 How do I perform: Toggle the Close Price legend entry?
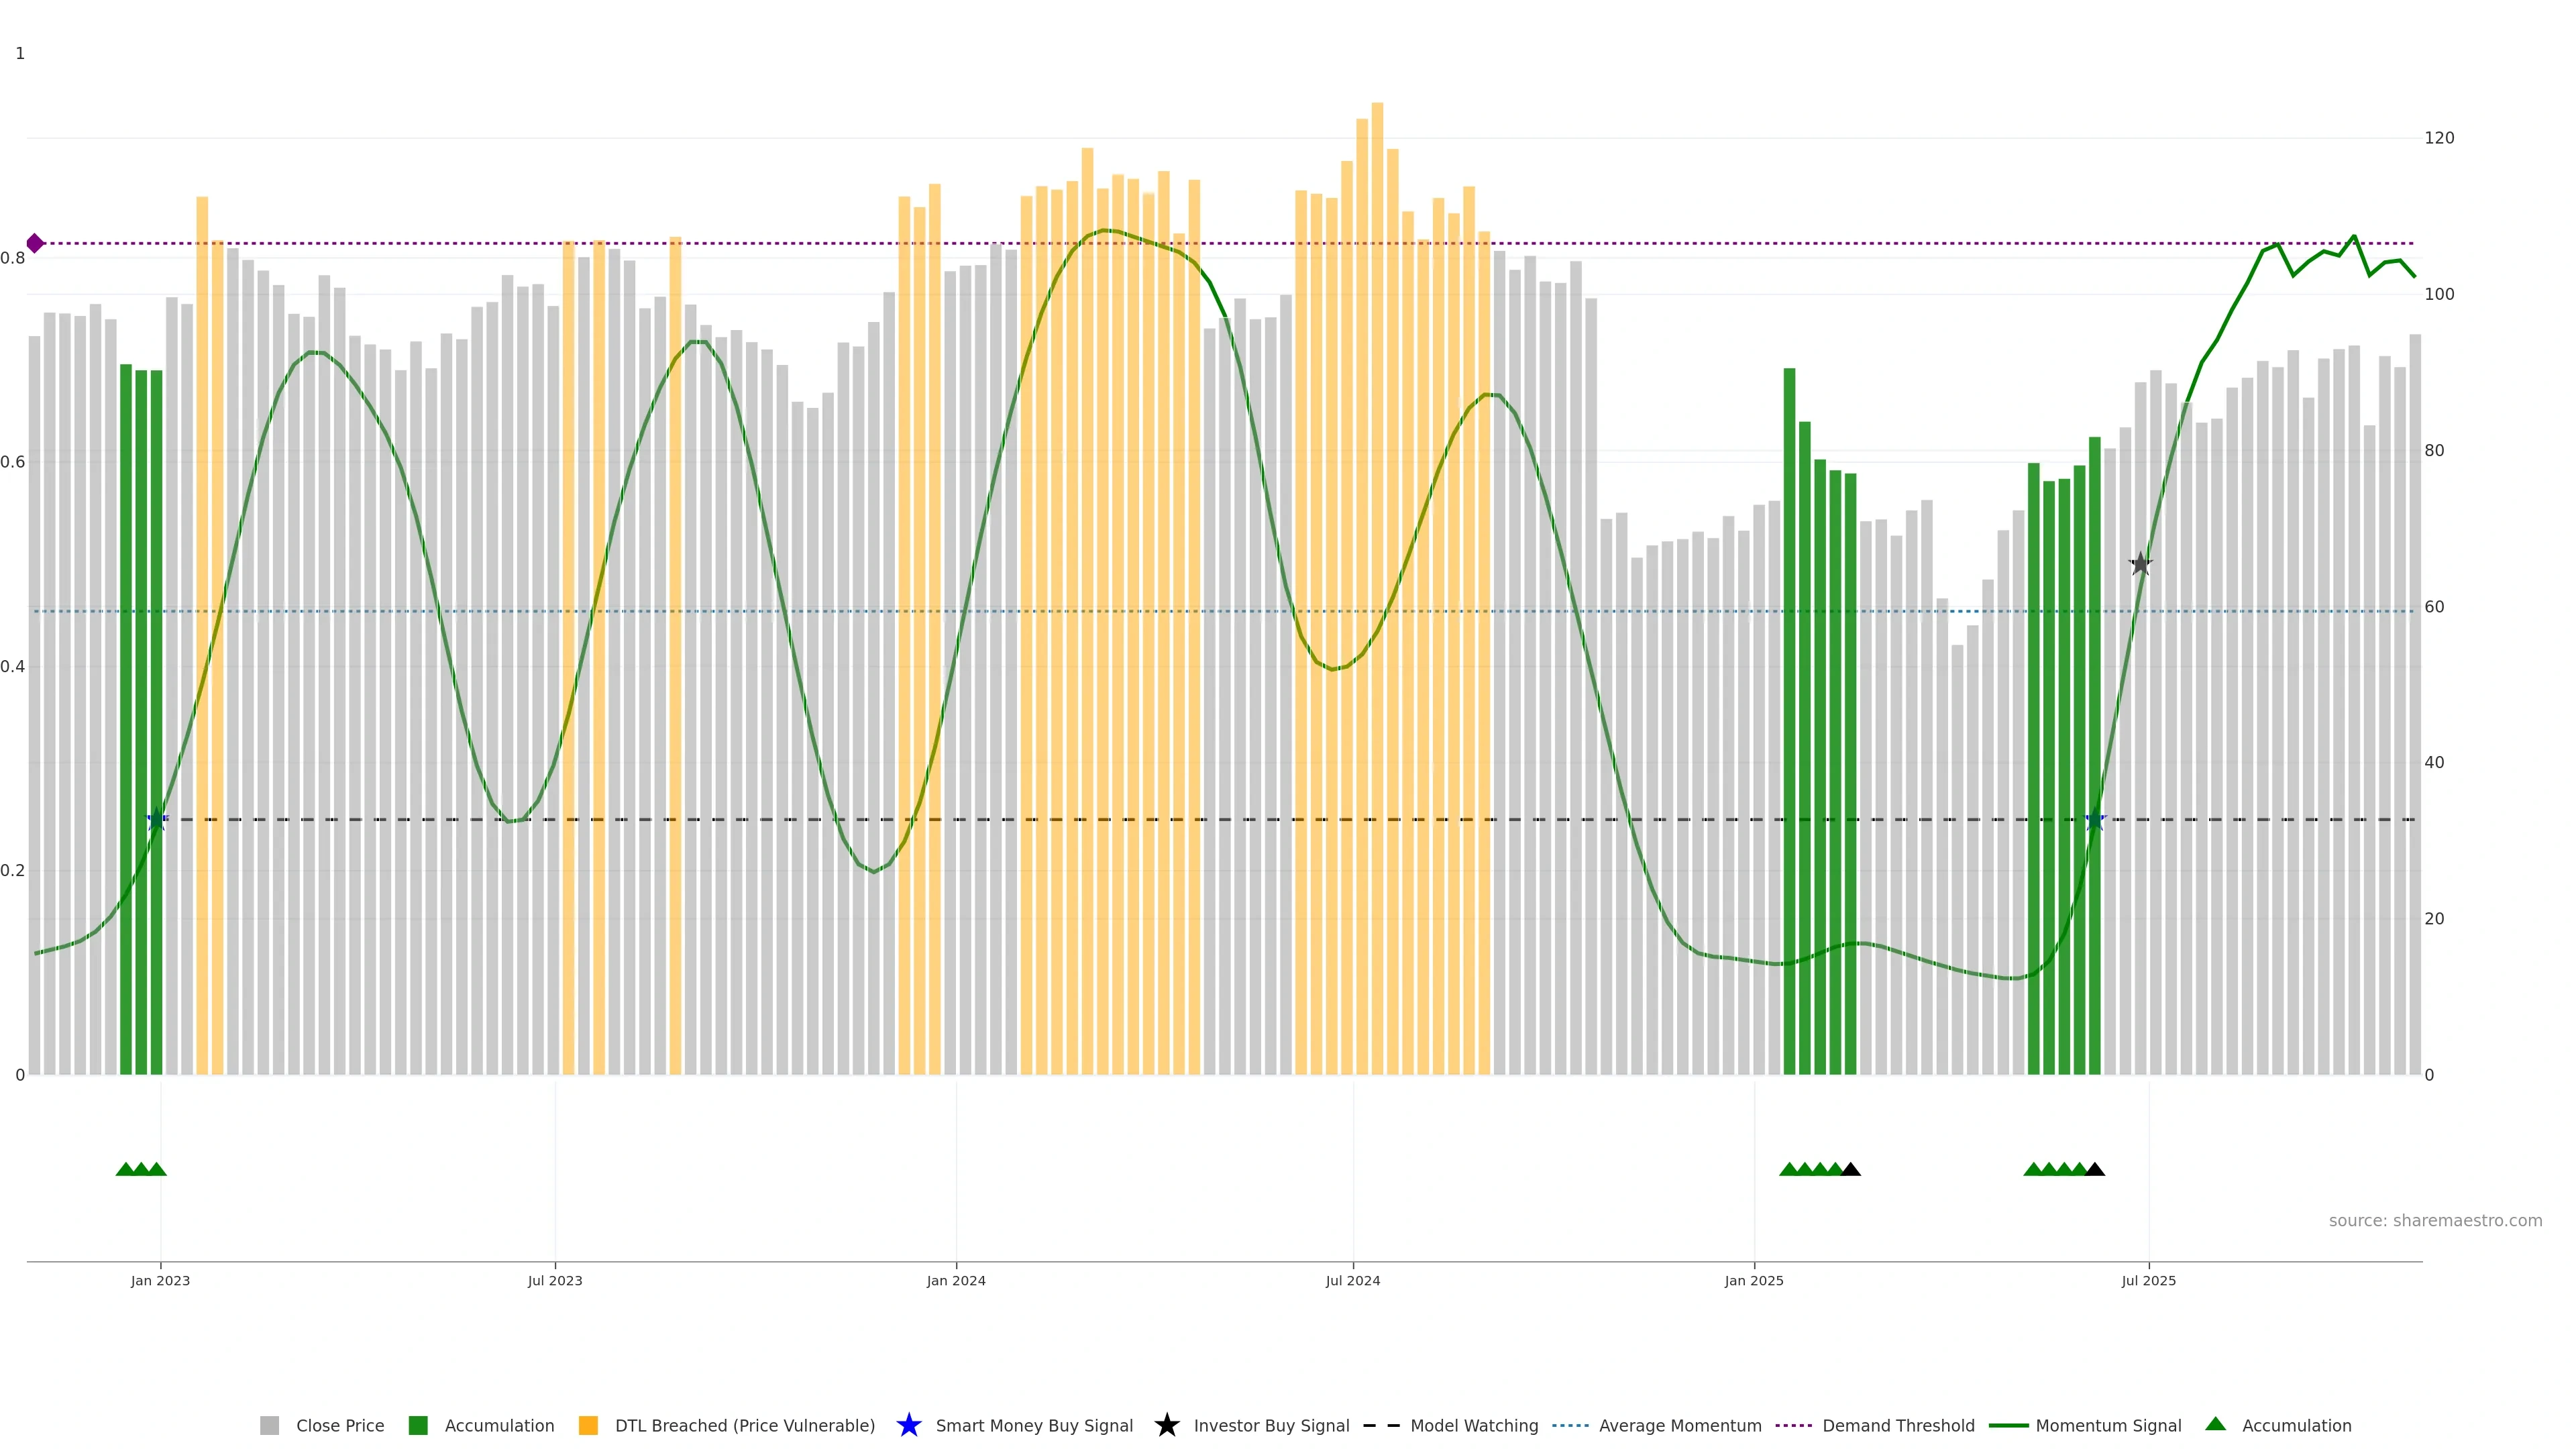click(x=339, y=1426)
